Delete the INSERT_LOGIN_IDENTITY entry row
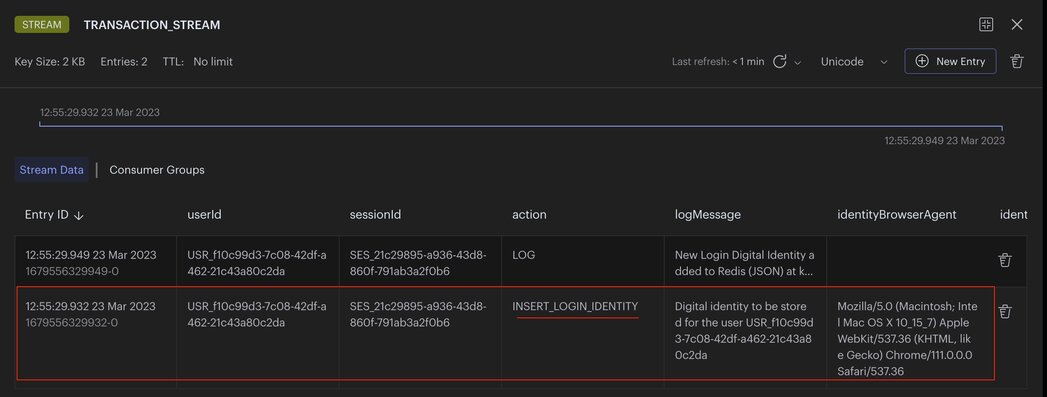This screenshot has width=1047, height=397. (x=1004, y=311)
